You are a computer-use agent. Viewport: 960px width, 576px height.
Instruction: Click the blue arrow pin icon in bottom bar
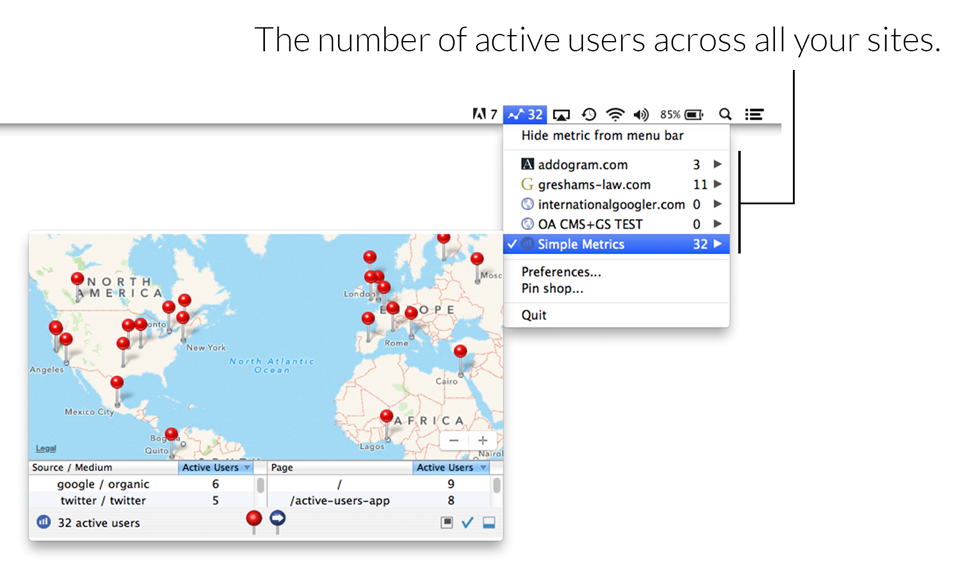point(277,521)
